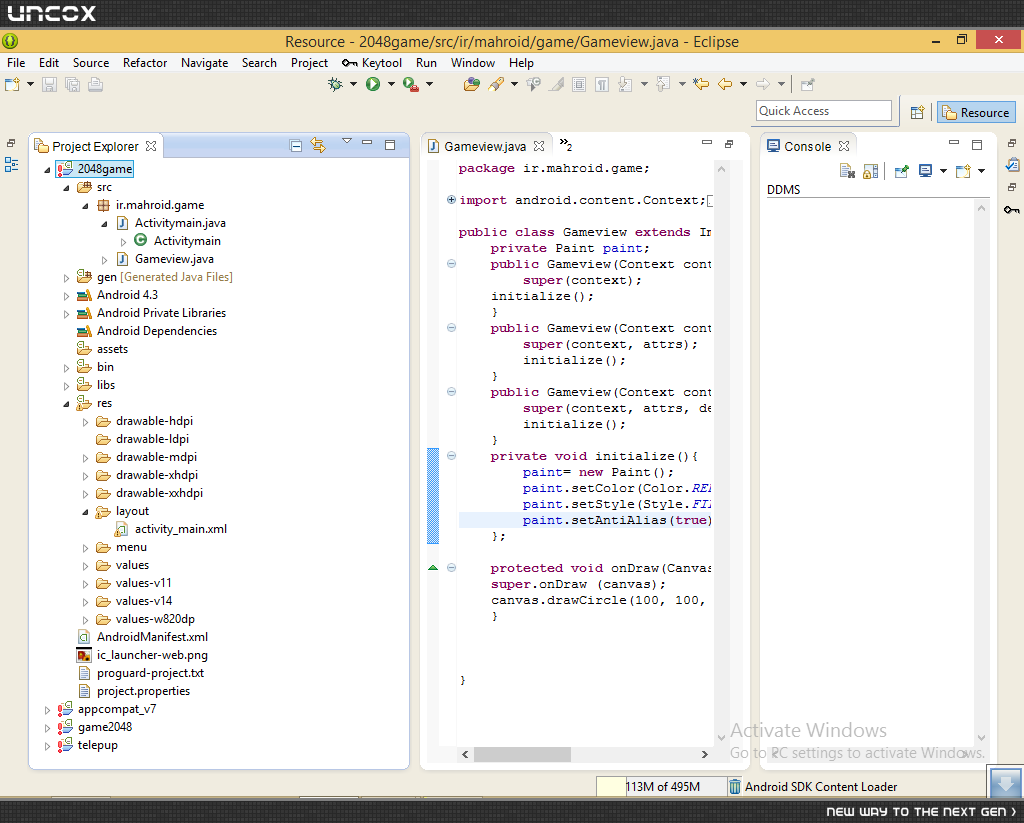Open the Debug button dropdown arrow
Screen dimensions: 1024x823
pyautogui.click(x=353, y=84)
